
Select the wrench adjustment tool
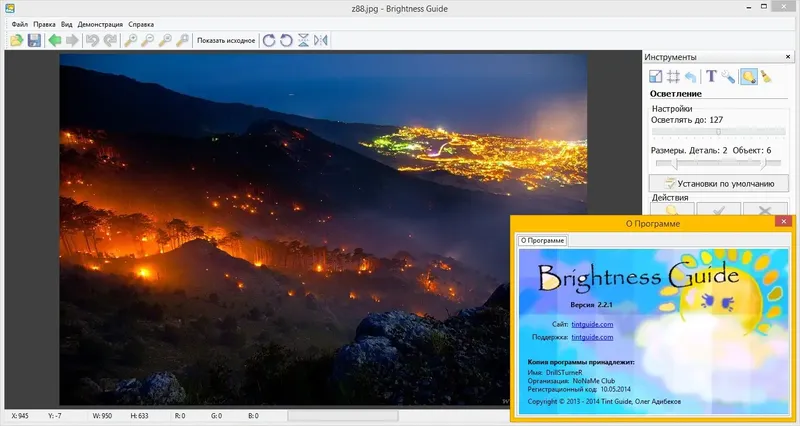[x=729, y=77]
